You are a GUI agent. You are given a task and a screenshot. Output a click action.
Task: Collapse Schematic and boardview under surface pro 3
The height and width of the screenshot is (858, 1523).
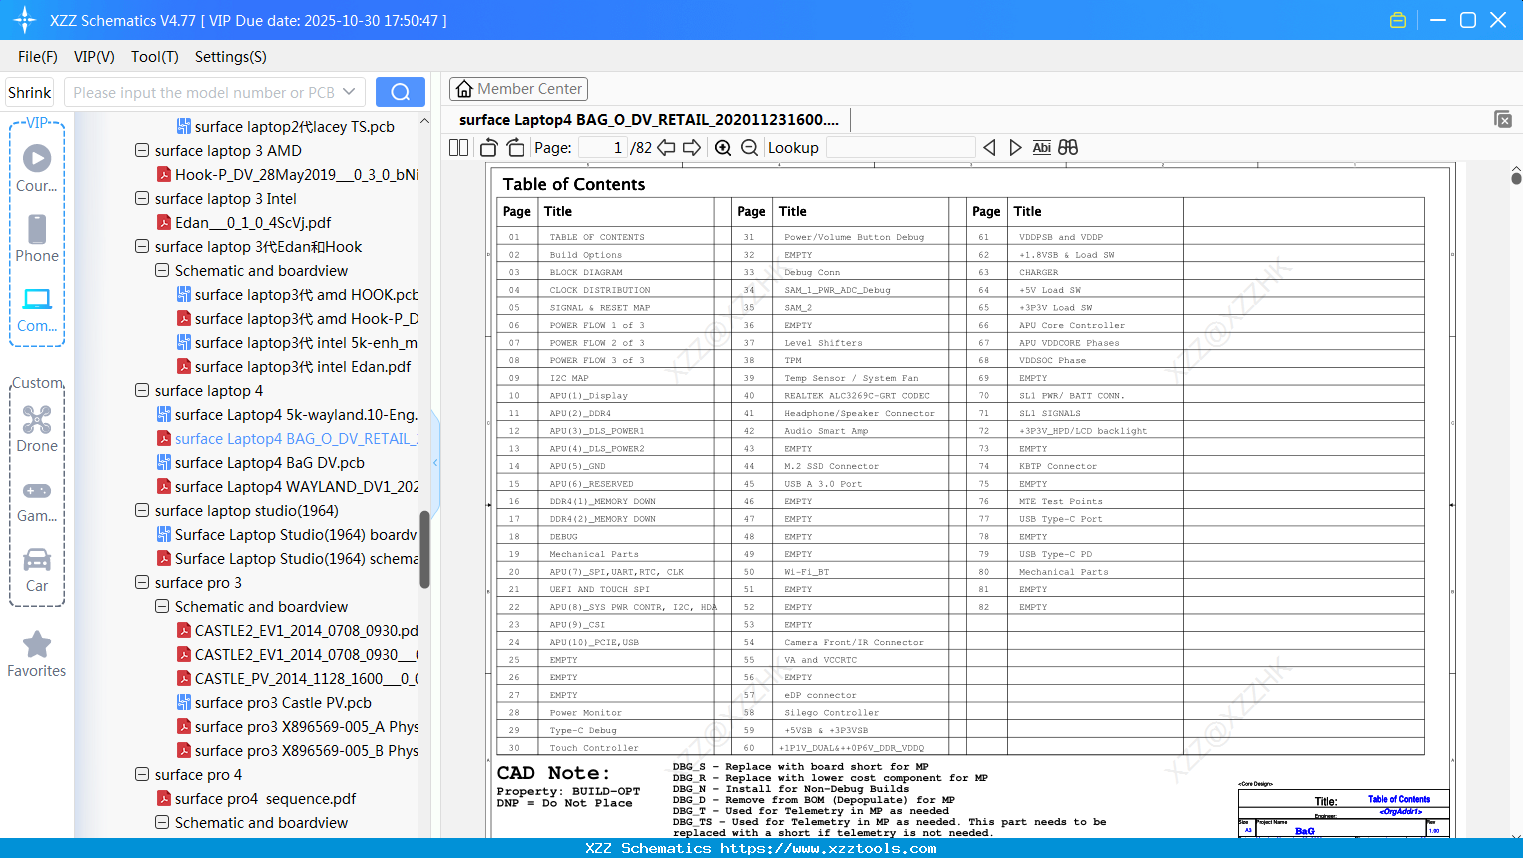click(162, 607)
